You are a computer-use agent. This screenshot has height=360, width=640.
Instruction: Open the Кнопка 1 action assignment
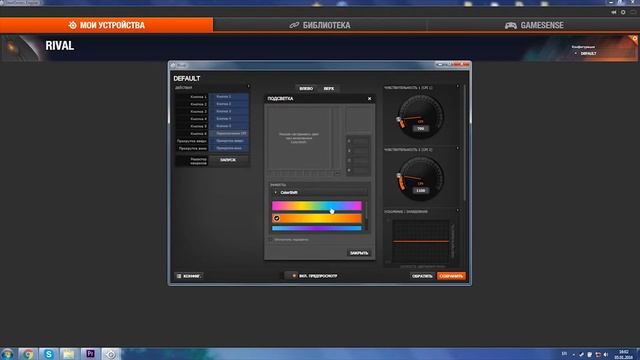pyautogui.click(x=229, y=97)
